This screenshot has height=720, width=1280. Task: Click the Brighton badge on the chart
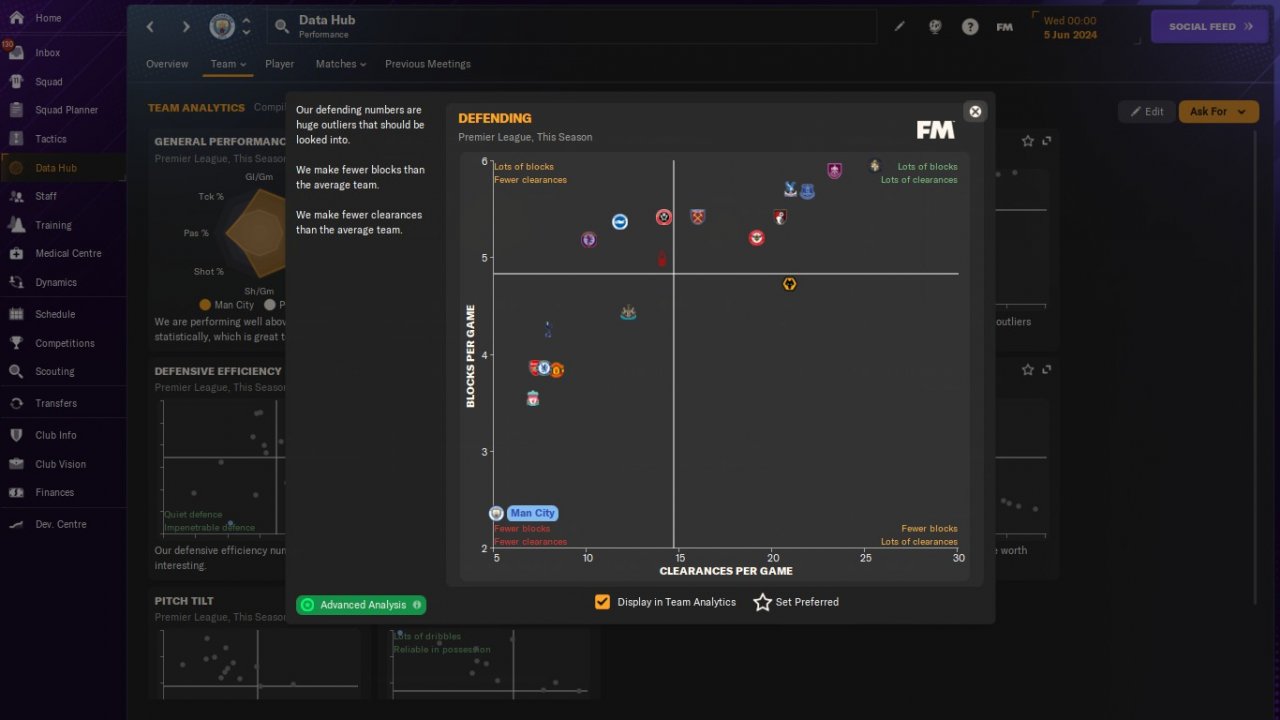620,222
